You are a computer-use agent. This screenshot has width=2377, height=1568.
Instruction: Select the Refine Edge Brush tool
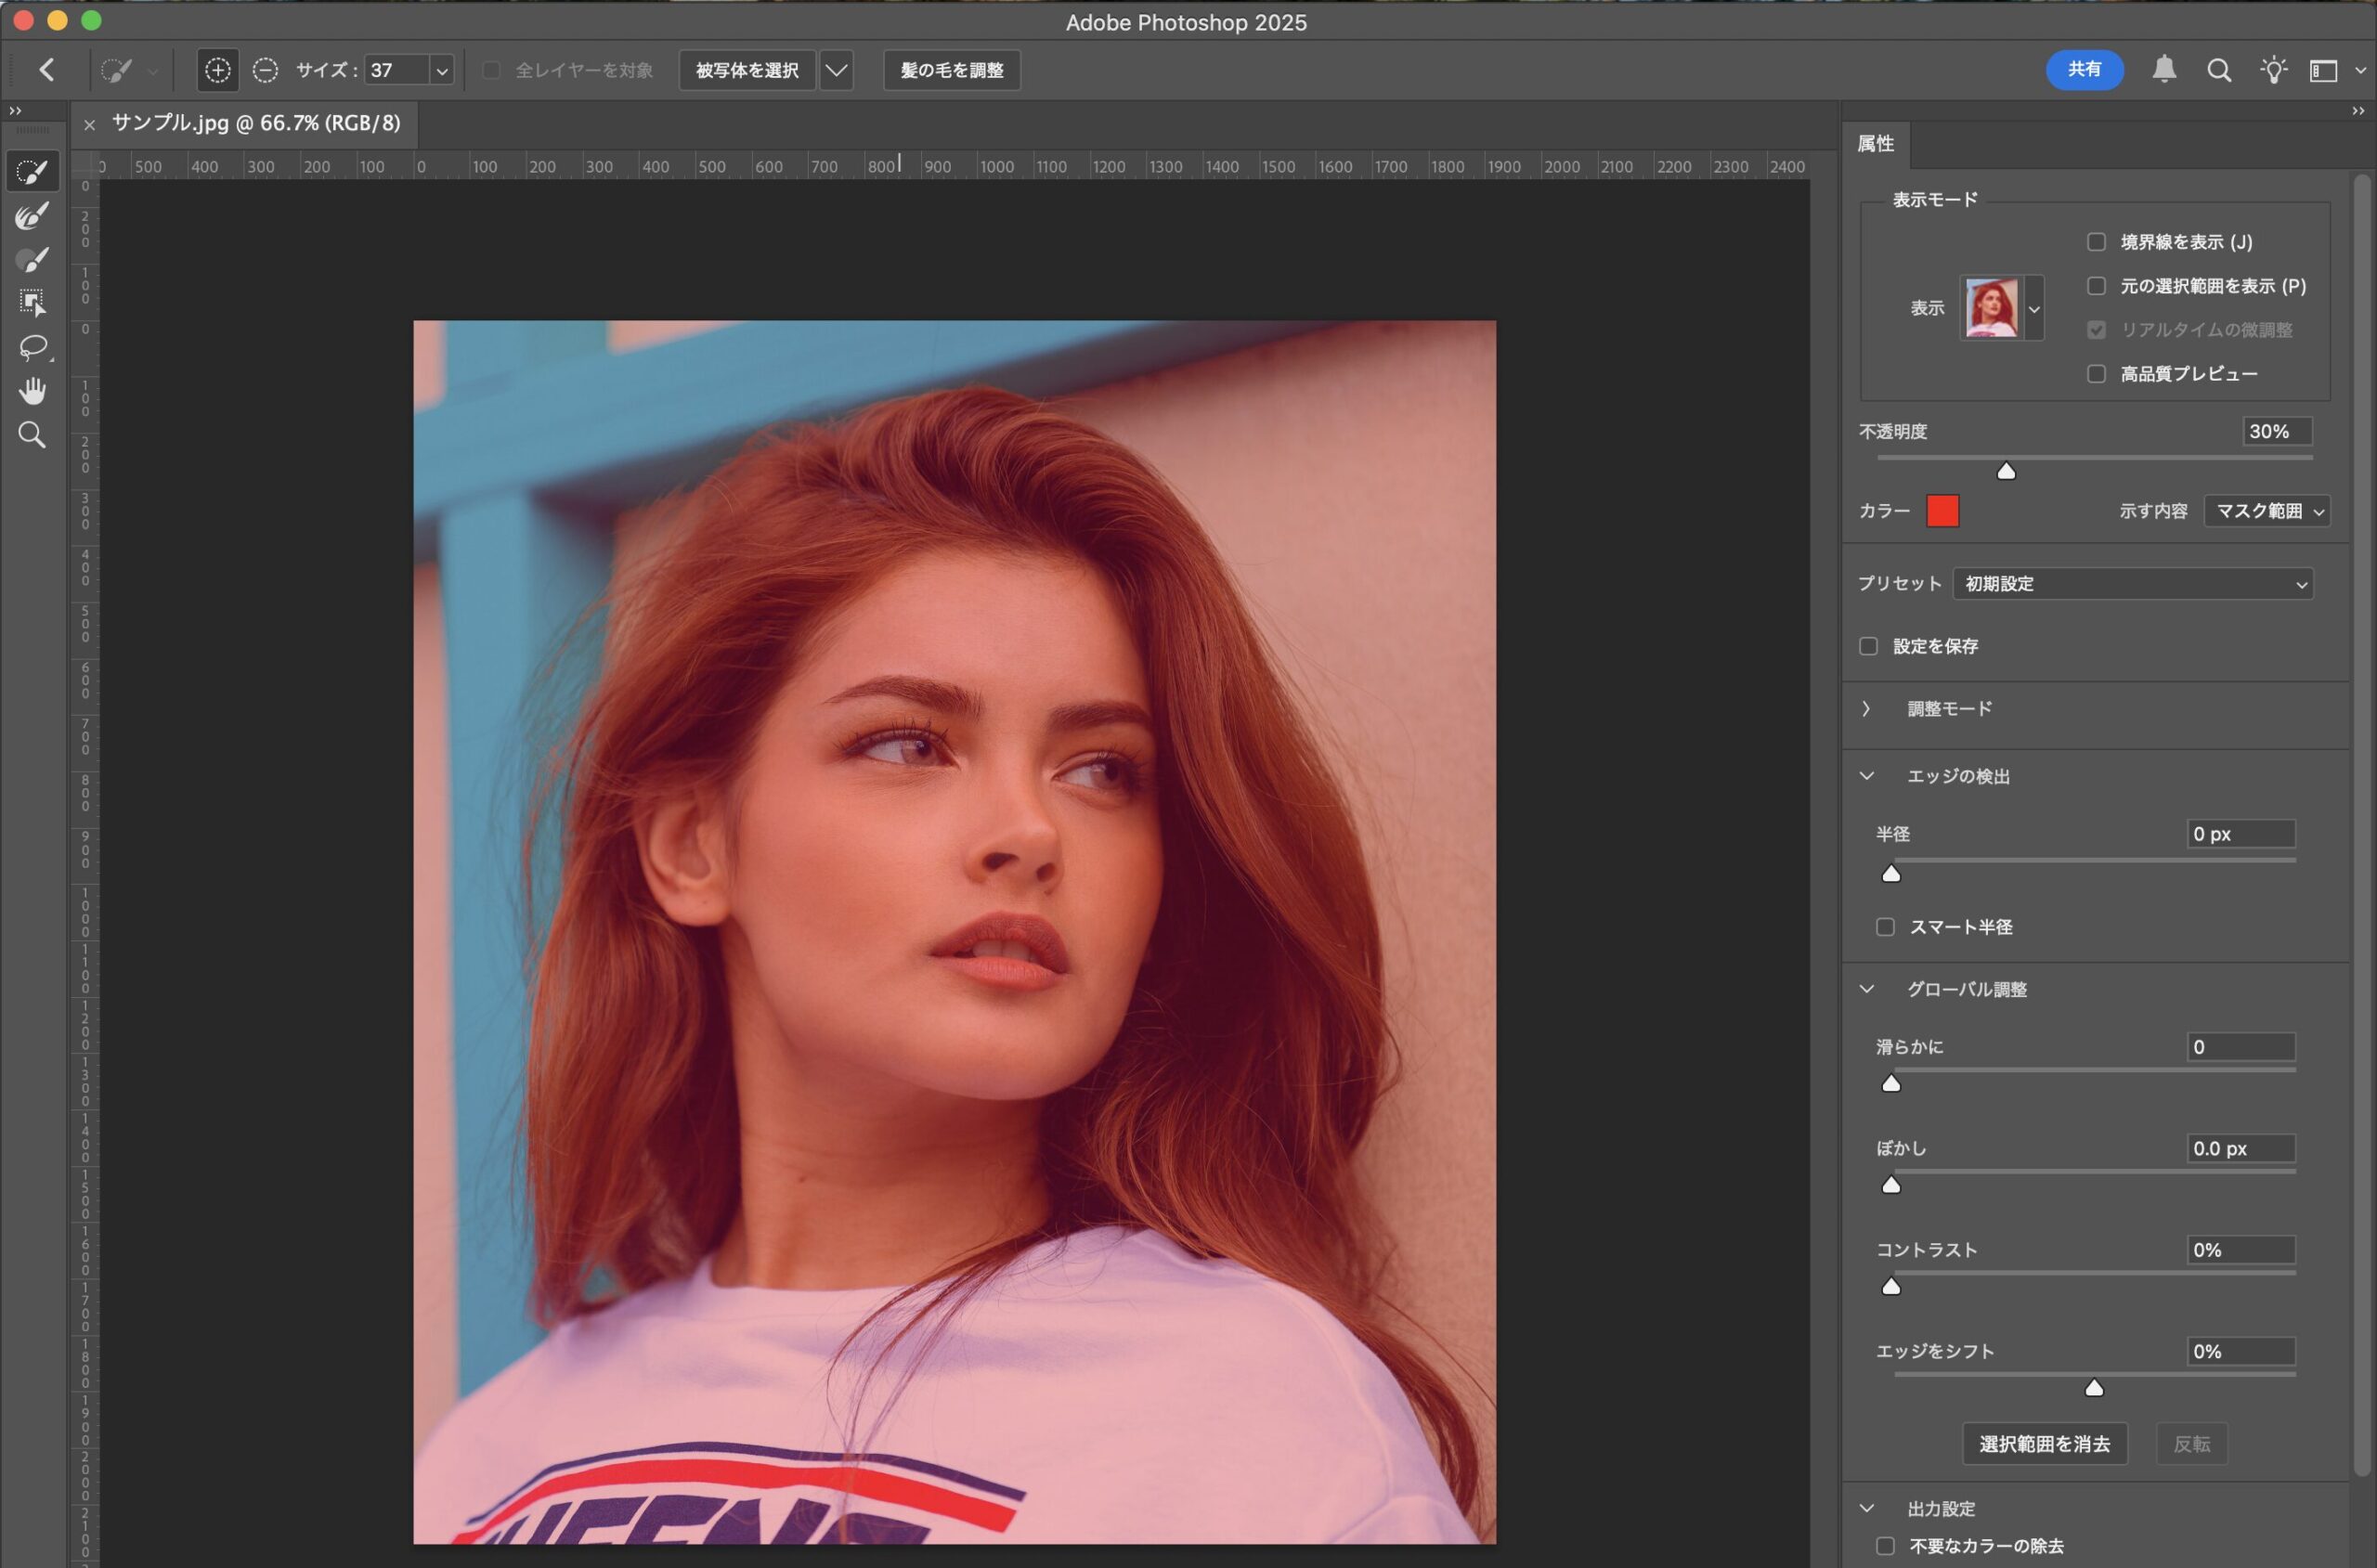pos(32,216)
